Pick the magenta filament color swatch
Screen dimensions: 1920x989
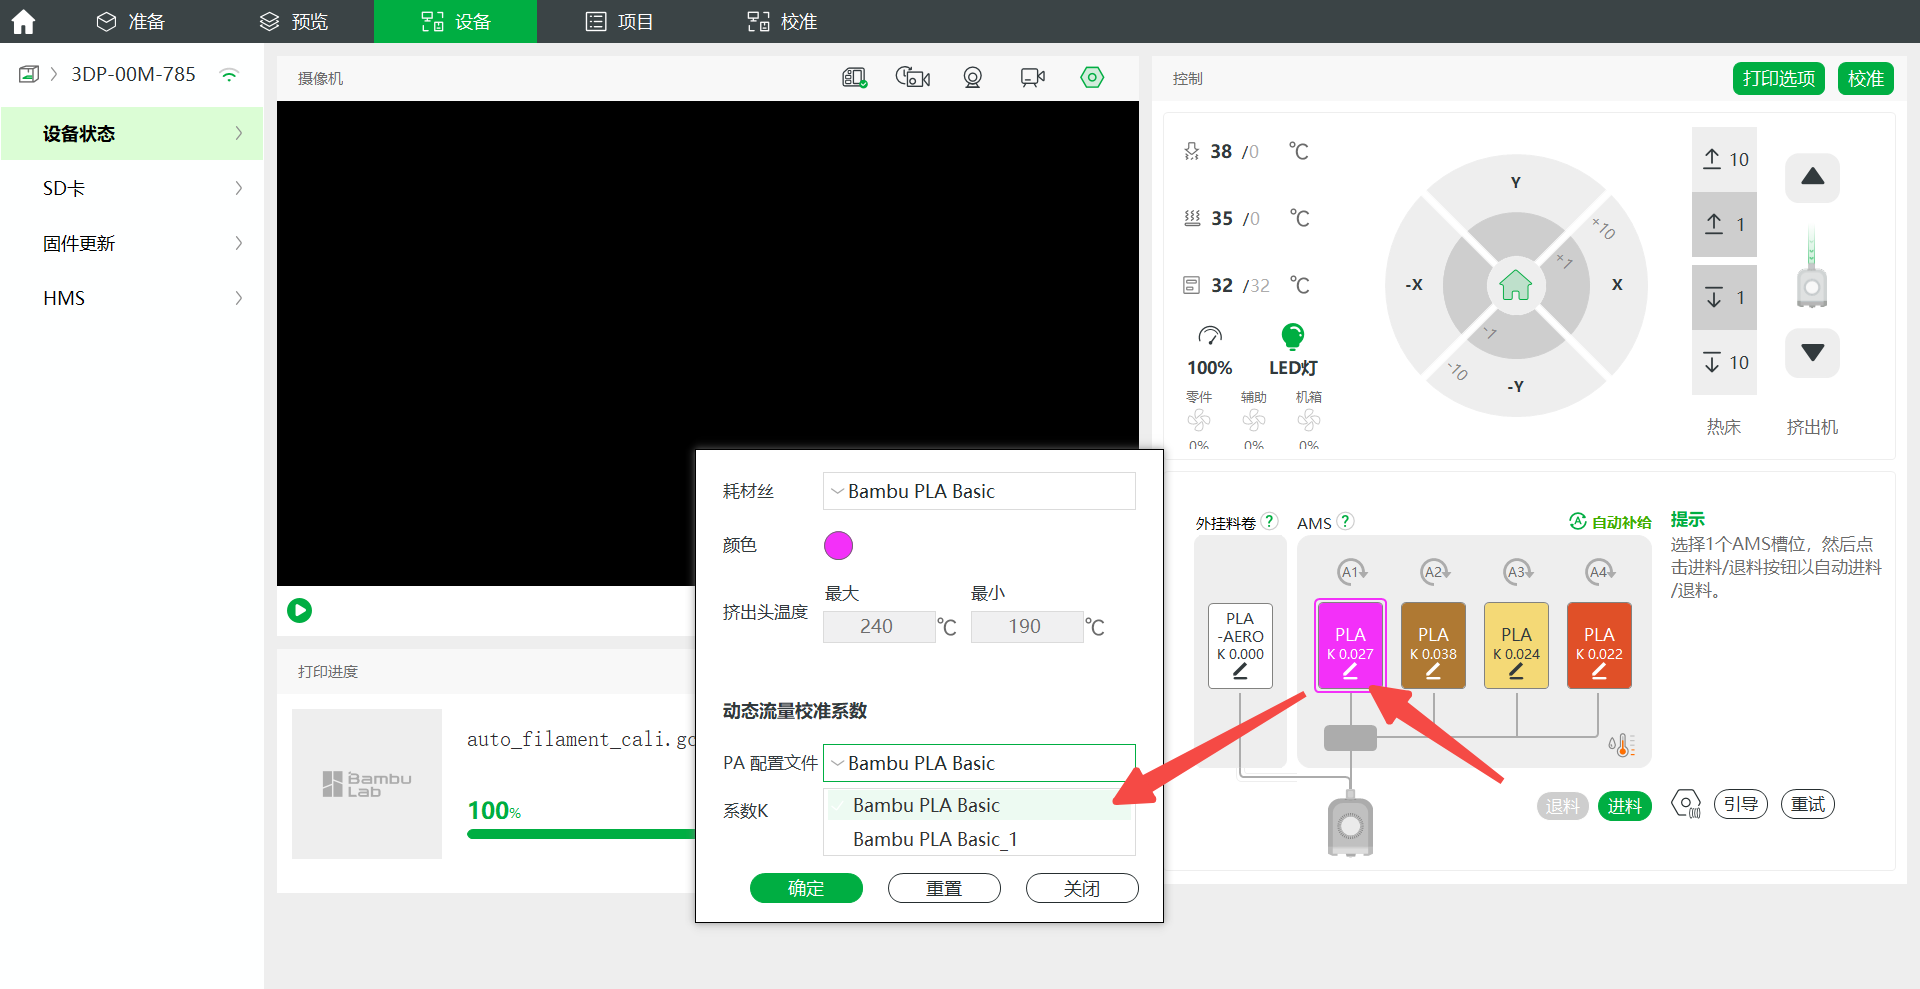pyautogui.click(x=838, y=545)
